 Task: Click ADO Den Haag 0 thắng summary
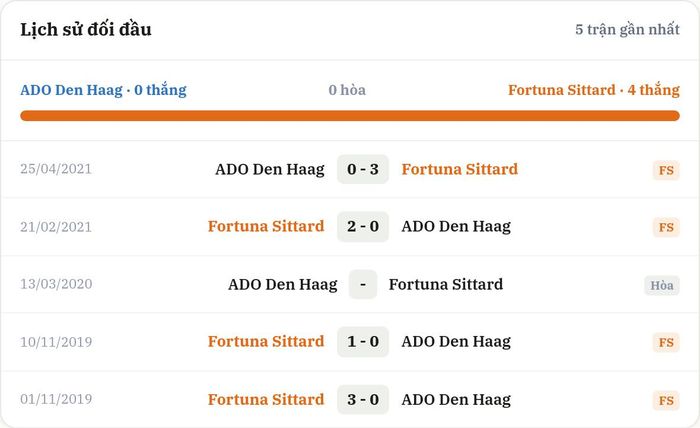point(103,90)
